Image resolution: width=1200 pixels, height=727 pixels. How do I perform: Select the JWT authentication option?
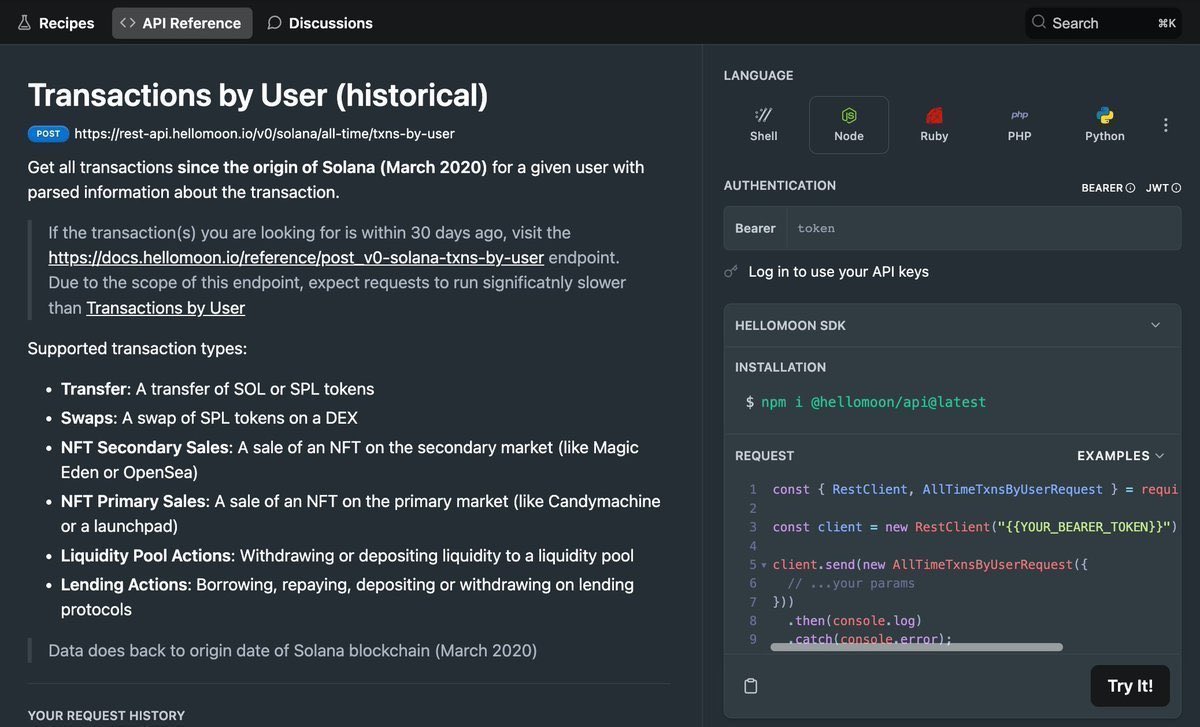point(1163,188)
